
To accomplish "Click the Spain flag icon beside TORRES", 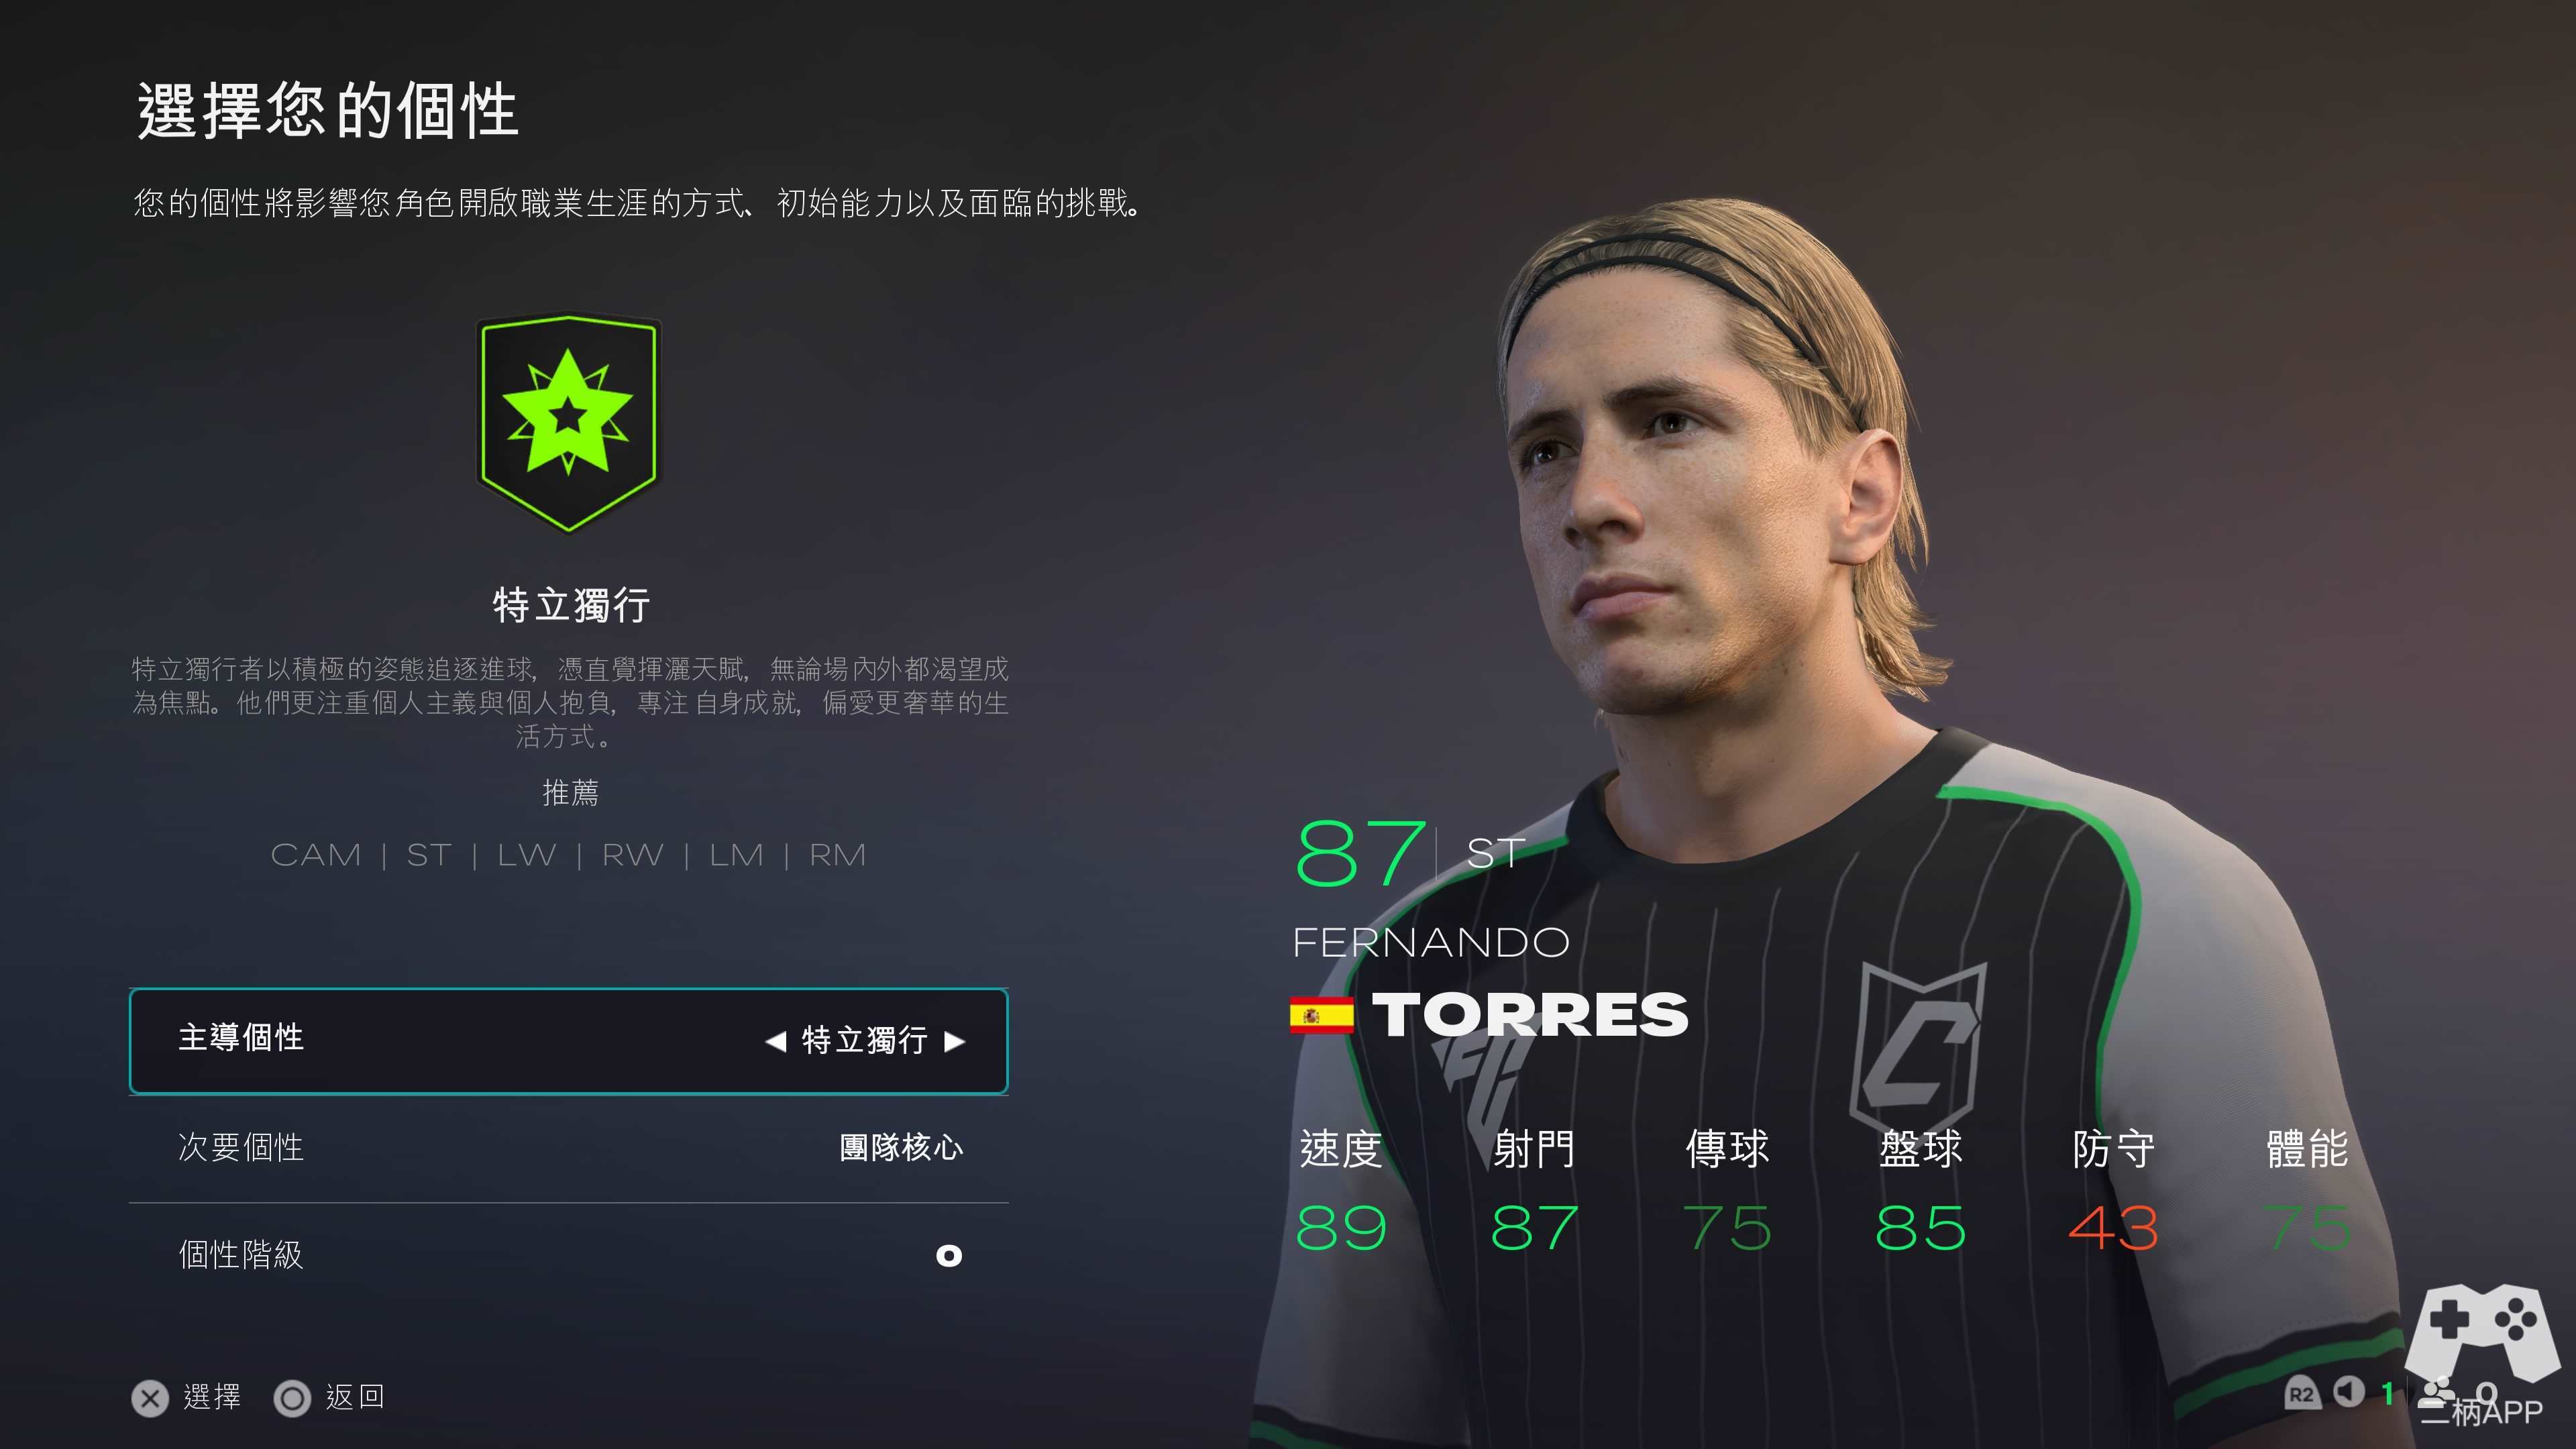I will click(x=1321, y=1016).
